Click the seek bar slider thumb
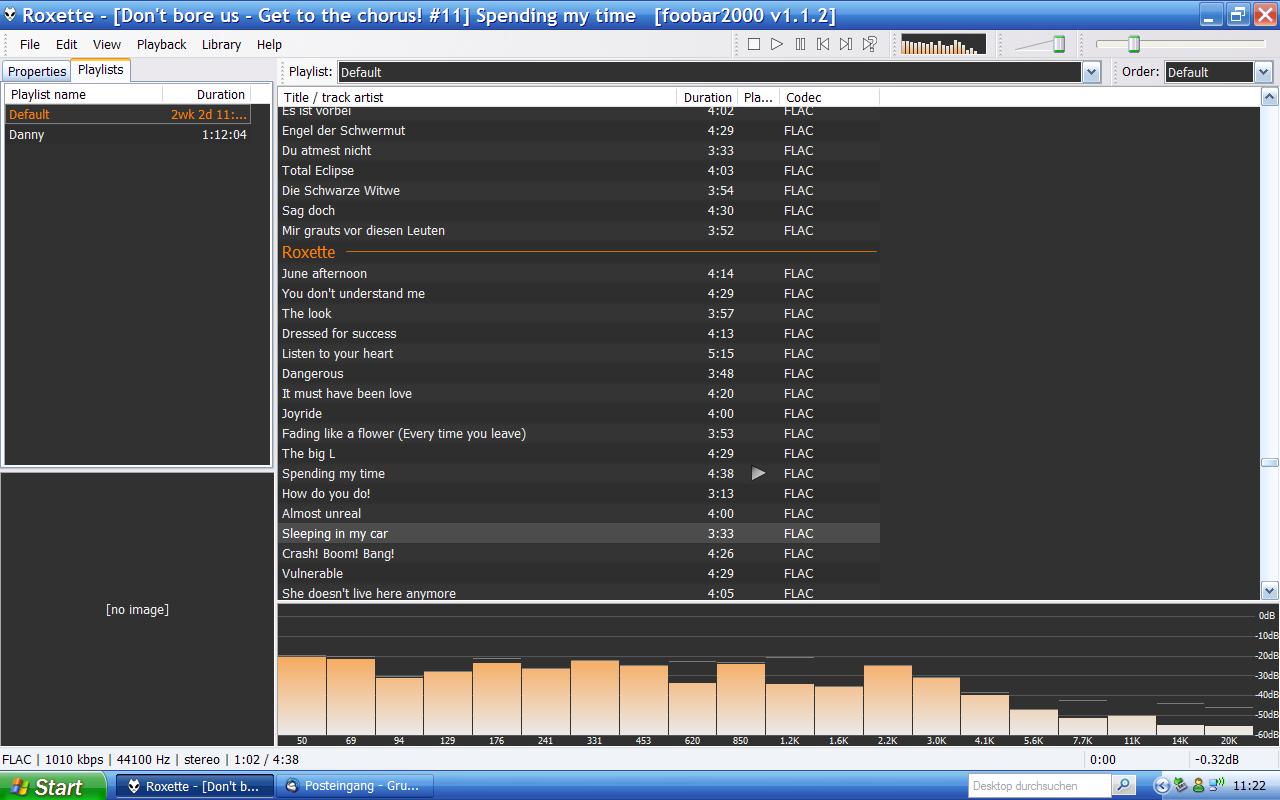 coord(1134,44)
